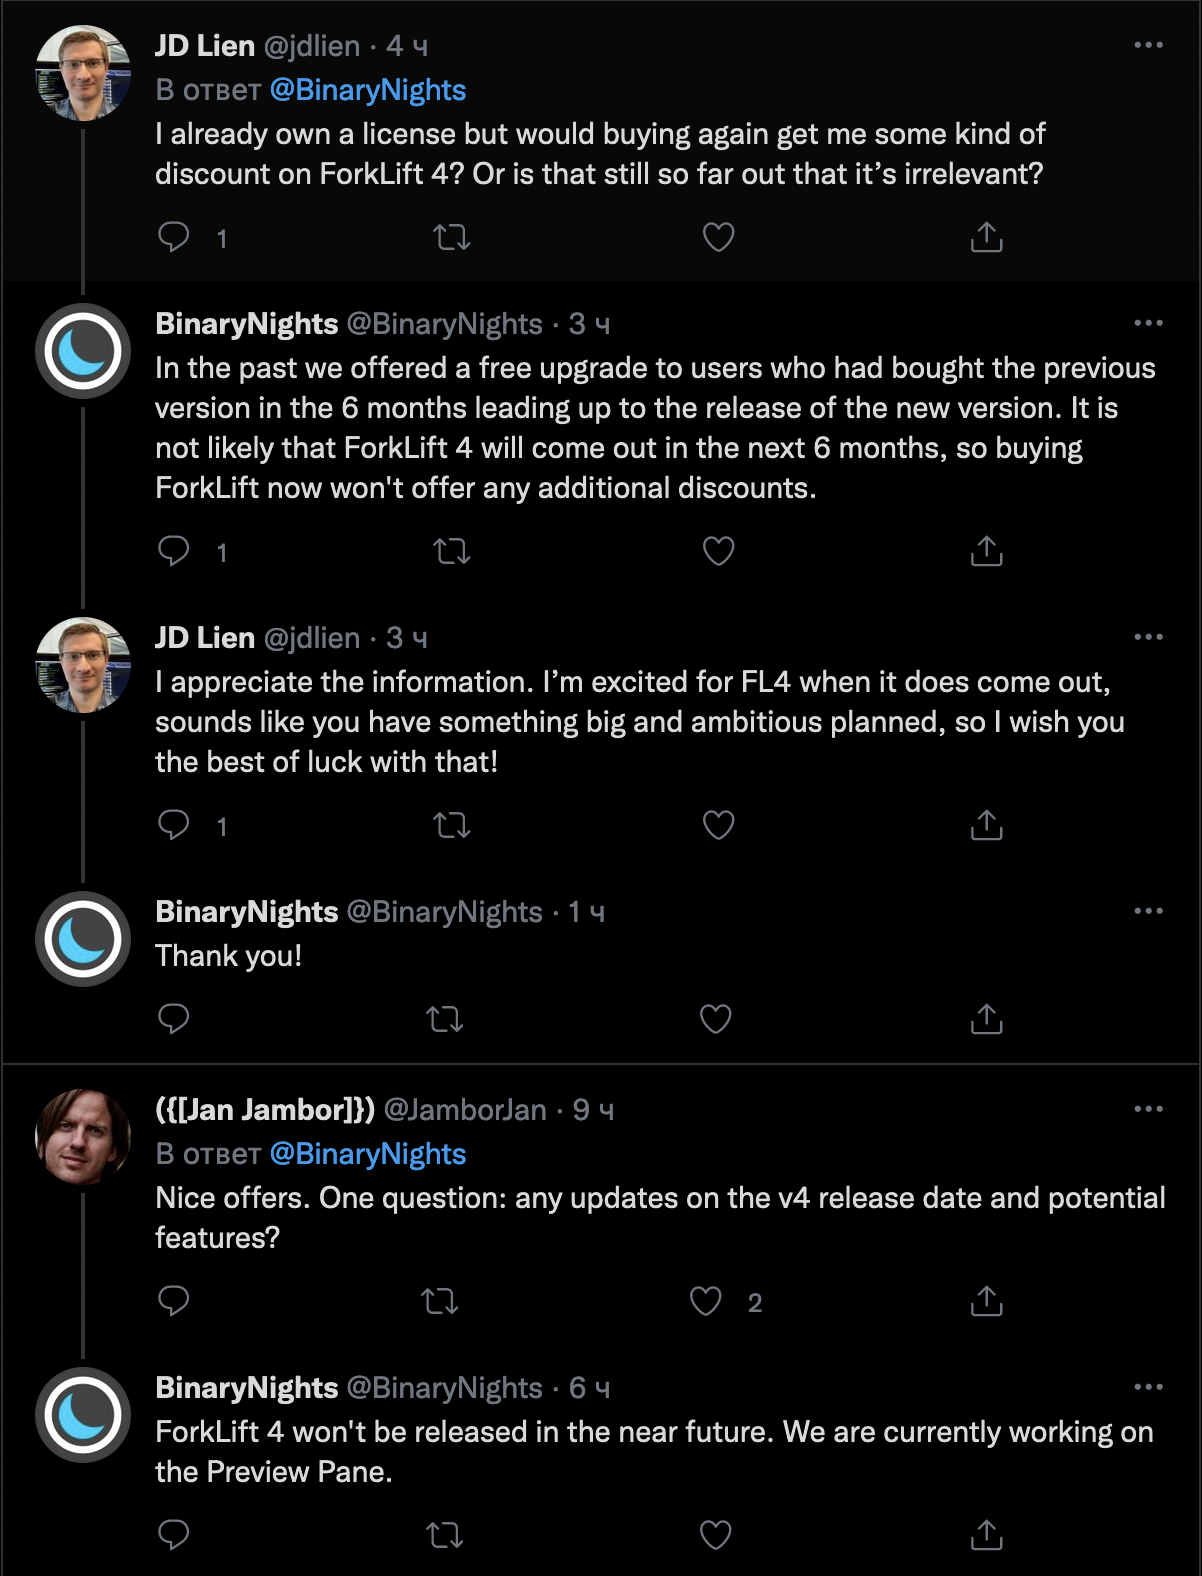Image resolution: width=1202 pixels, height=1576 pixels.
Task: Open @BinaryNights mention in JD Lien's reply
Action: tap(368, 90)
